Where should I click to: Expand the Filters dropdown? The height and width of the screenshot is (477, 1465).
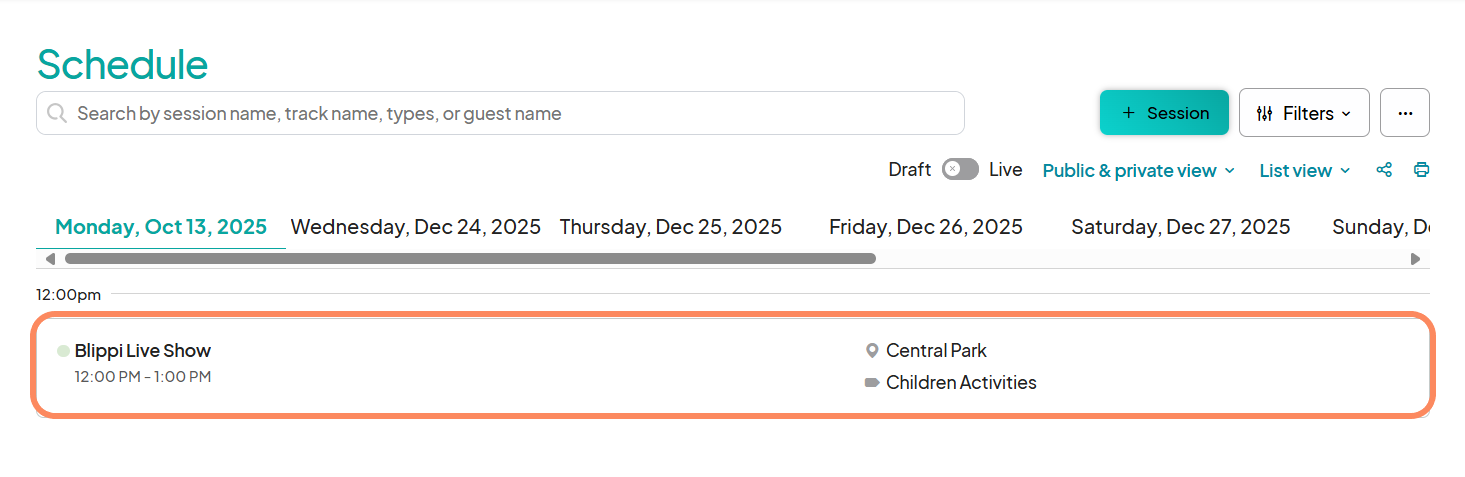1304,113
